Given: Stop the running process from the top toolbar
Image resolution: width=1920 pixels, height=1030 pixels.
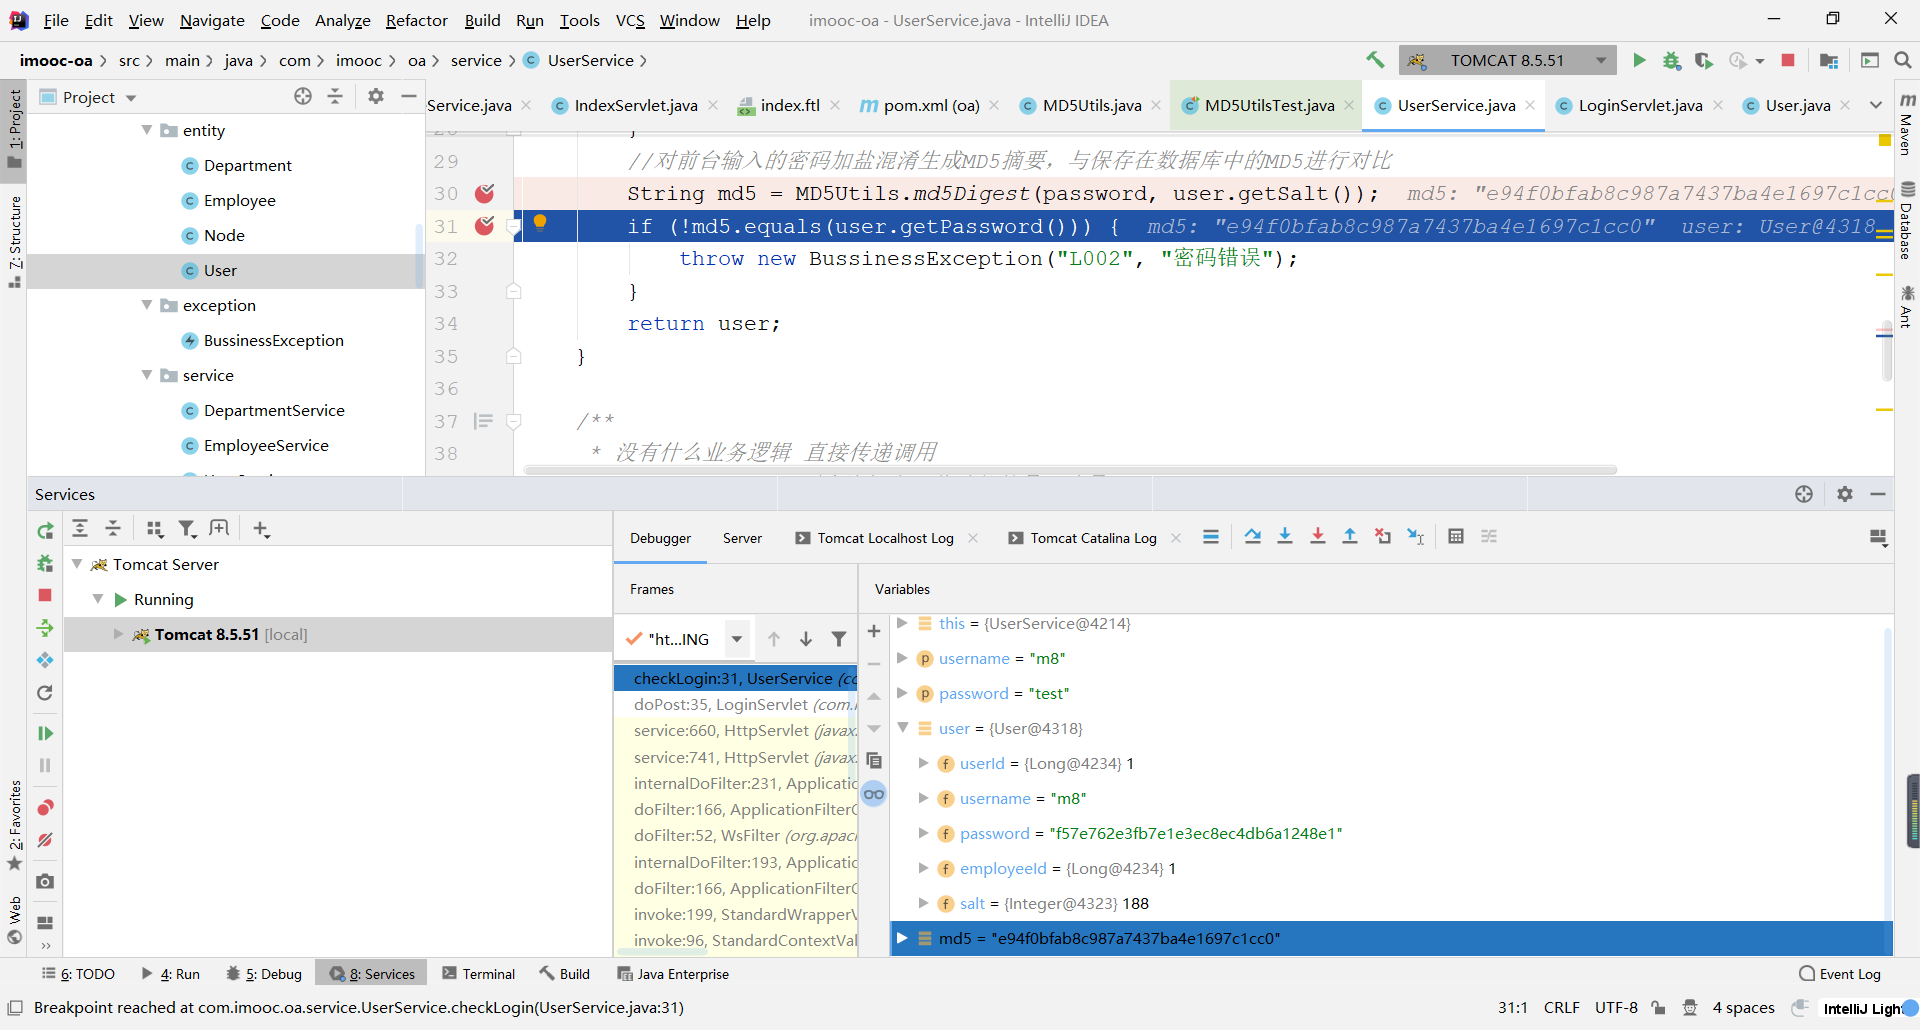Looking at the screenshot, I should 1788,60.
